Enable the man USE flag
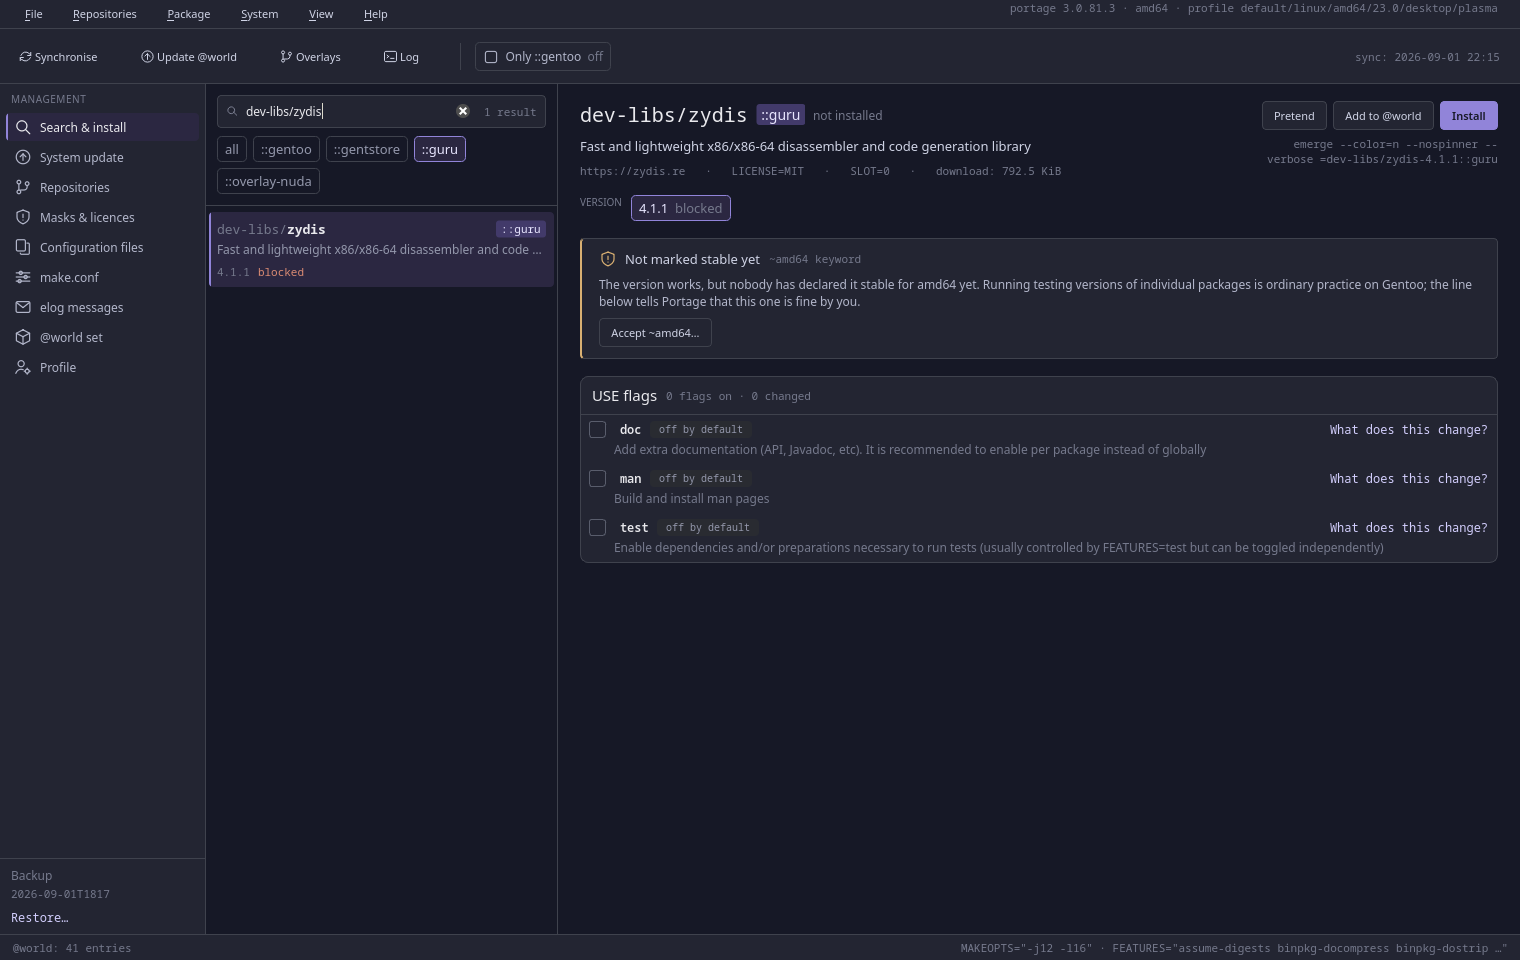Image resolution: width=1520 pixels, height=960 pixels. click(597, 478)
